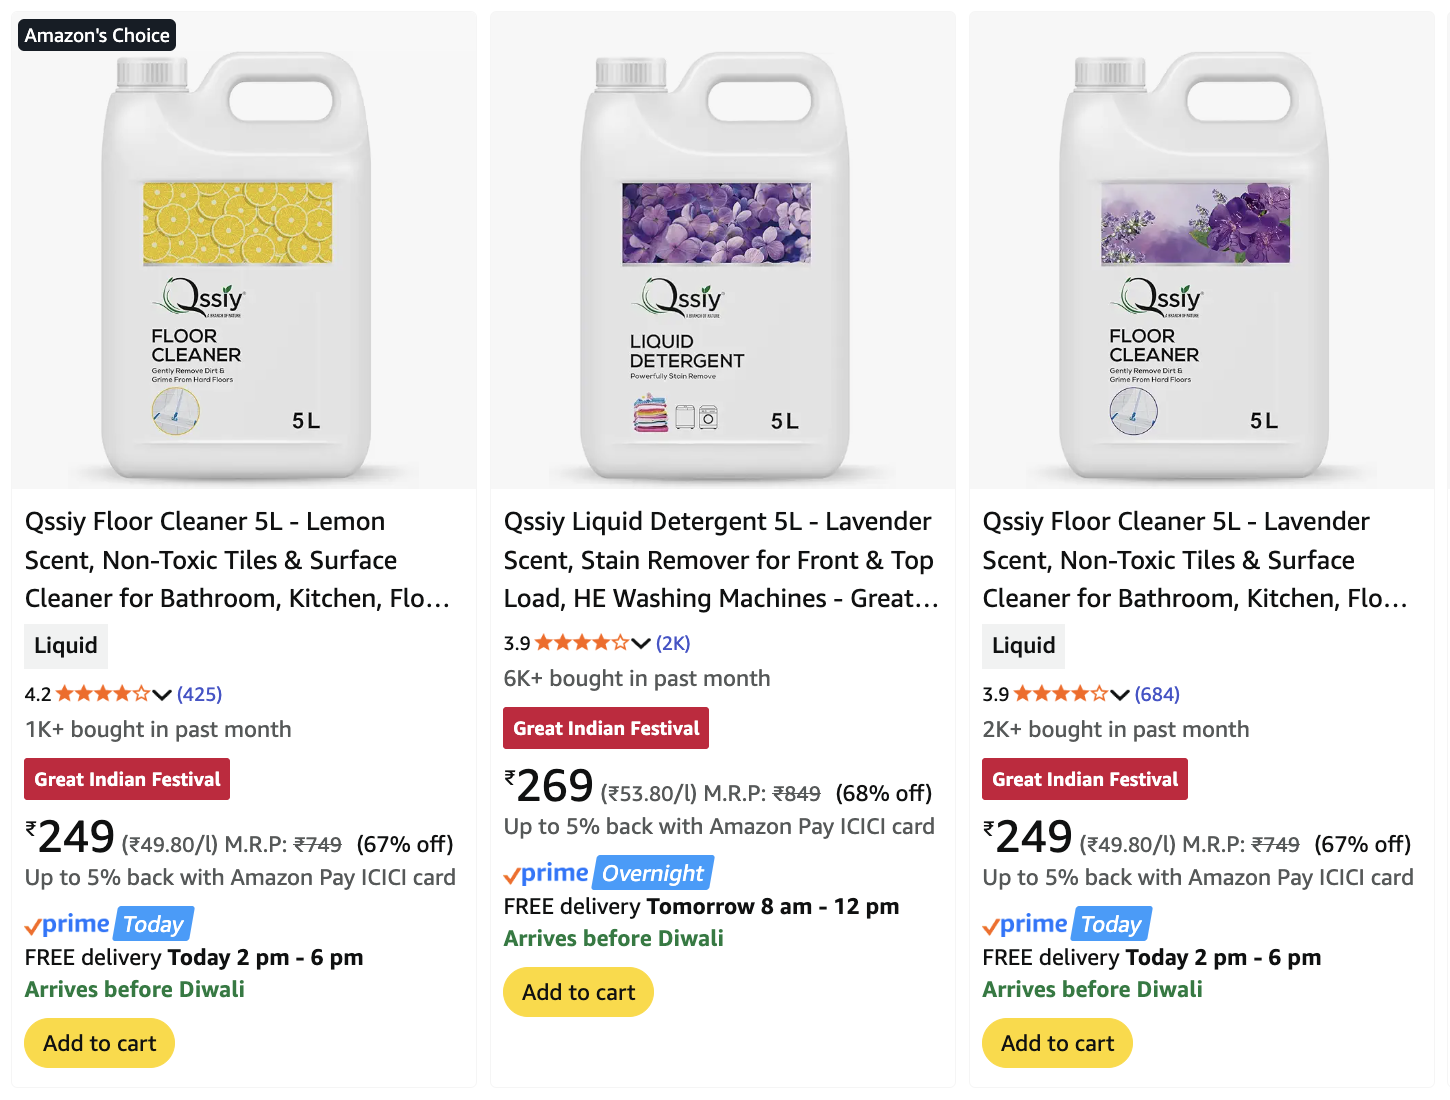Click star rating of Liquid Detergent
Image resolution: width=1450 pixels, height=1100 pixels.
click(581, 643)
